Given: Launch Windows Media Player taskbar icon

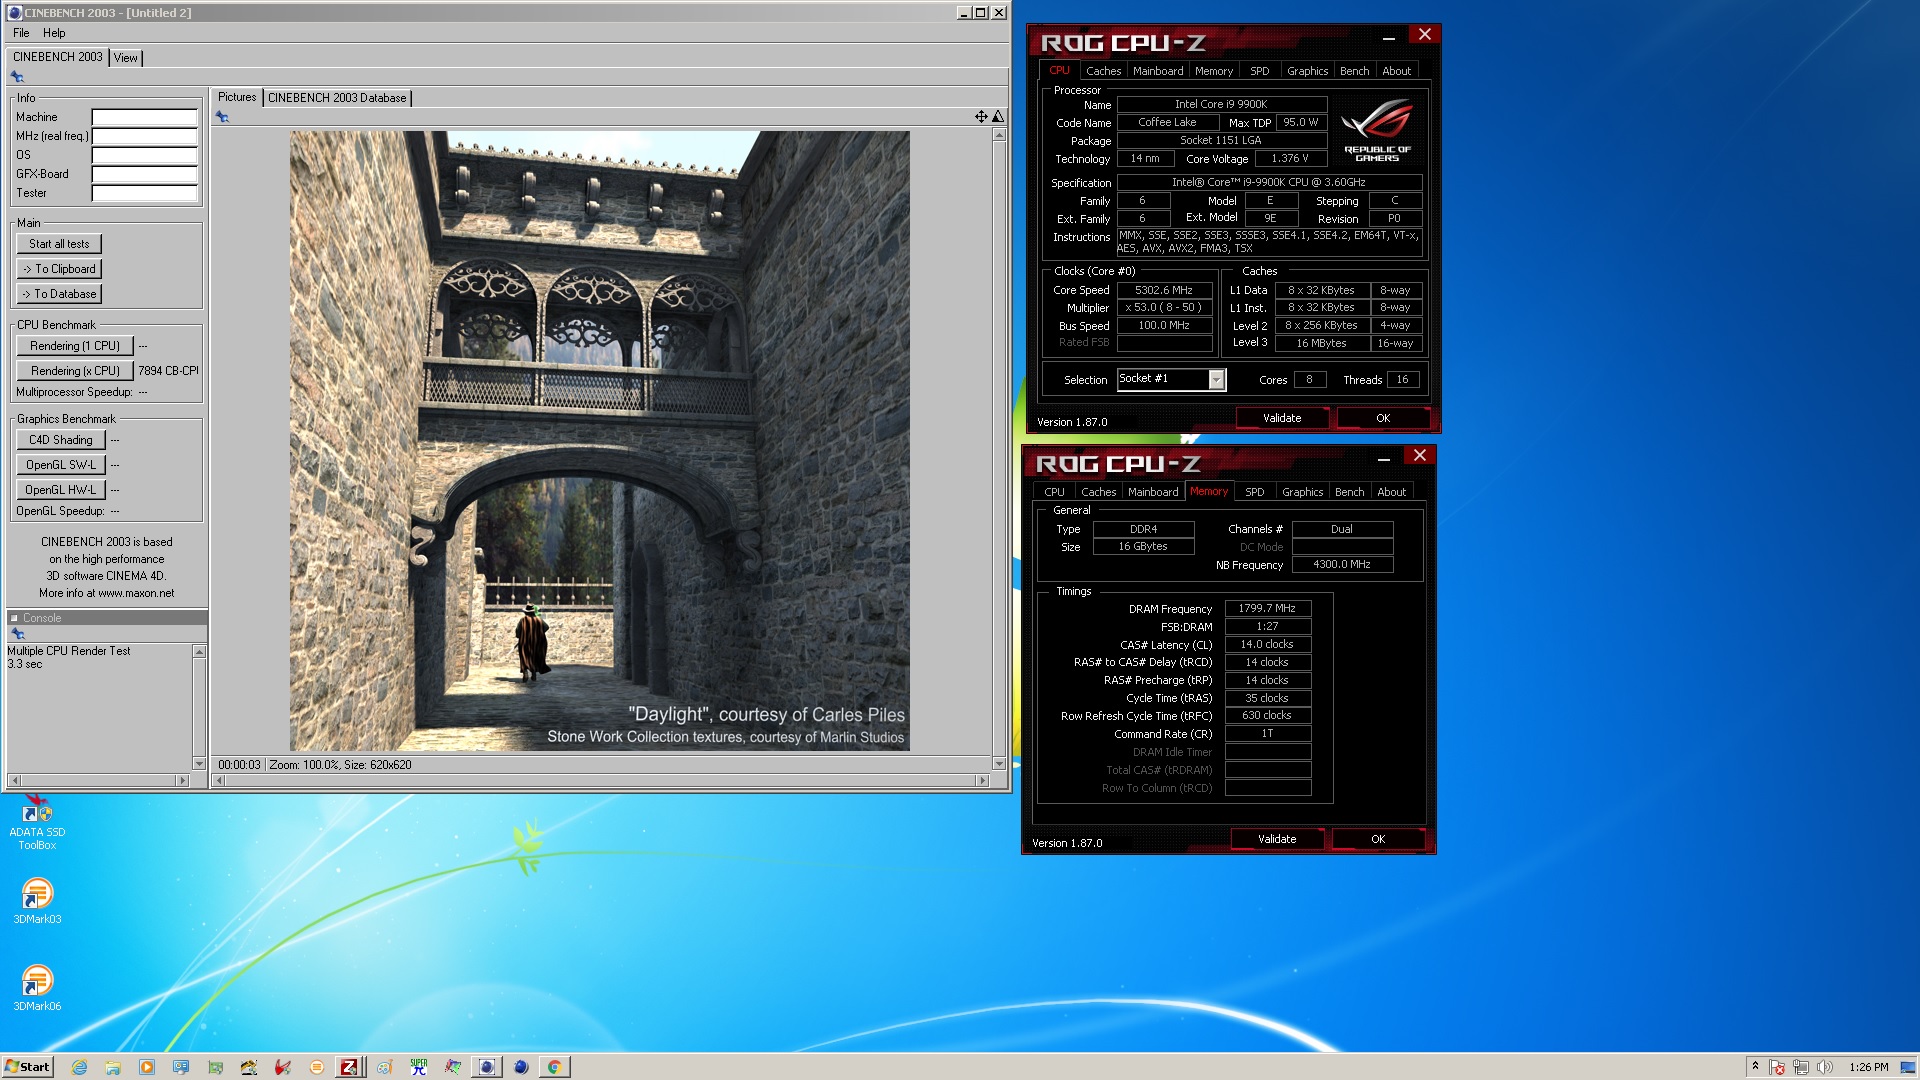Looking at the screenshot, I should 147,1067.
